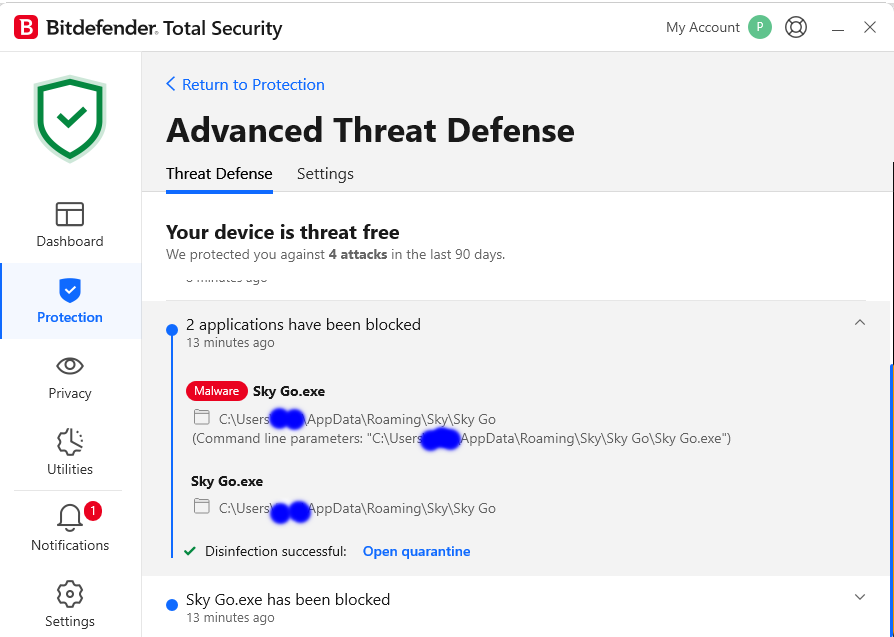Image resolution: width=894 pixels, height=637 pixels.
Task: Check Notifications with the red badge
Action: tap(69, 528)
